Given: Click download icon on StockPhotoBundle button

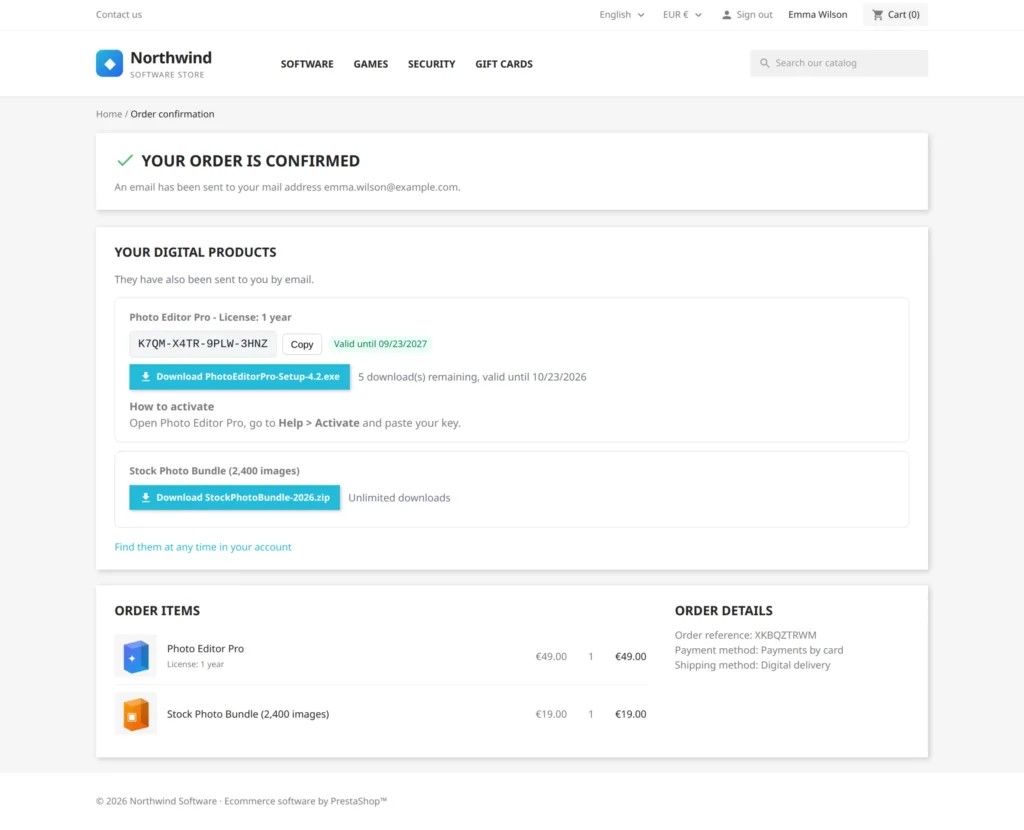Looking at the screenshot, I should coord(146,498).
